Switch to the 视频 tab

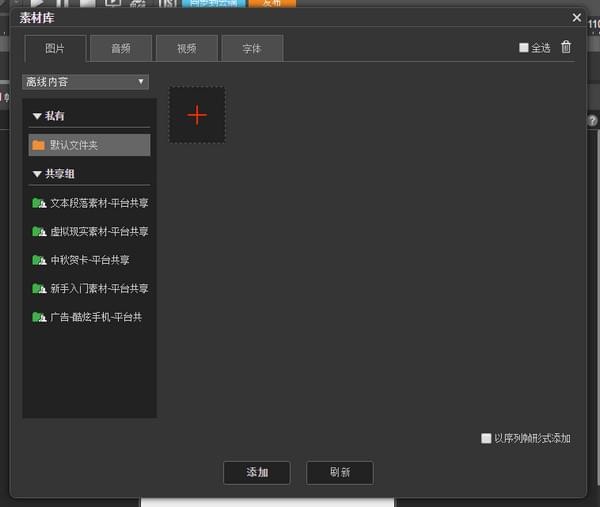coord(186,48)
